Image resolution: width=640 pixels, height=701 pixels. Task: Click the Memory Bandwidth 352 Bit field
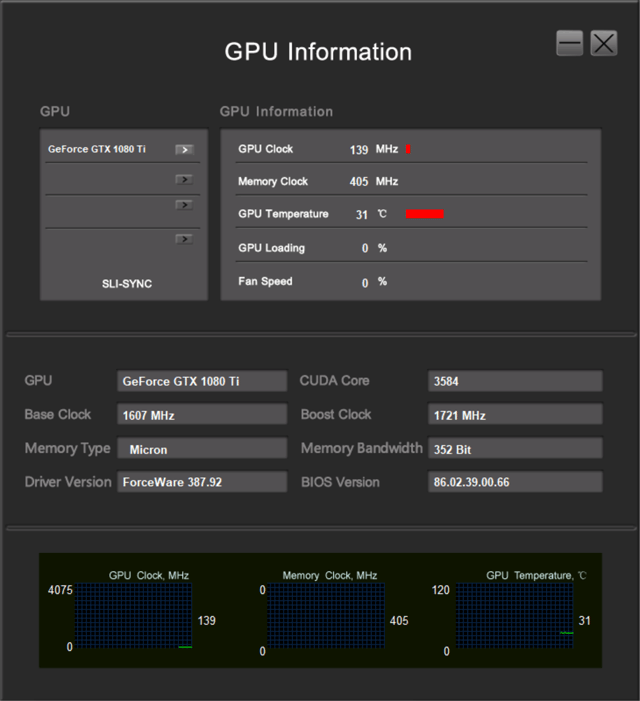[x=515, y=448]
